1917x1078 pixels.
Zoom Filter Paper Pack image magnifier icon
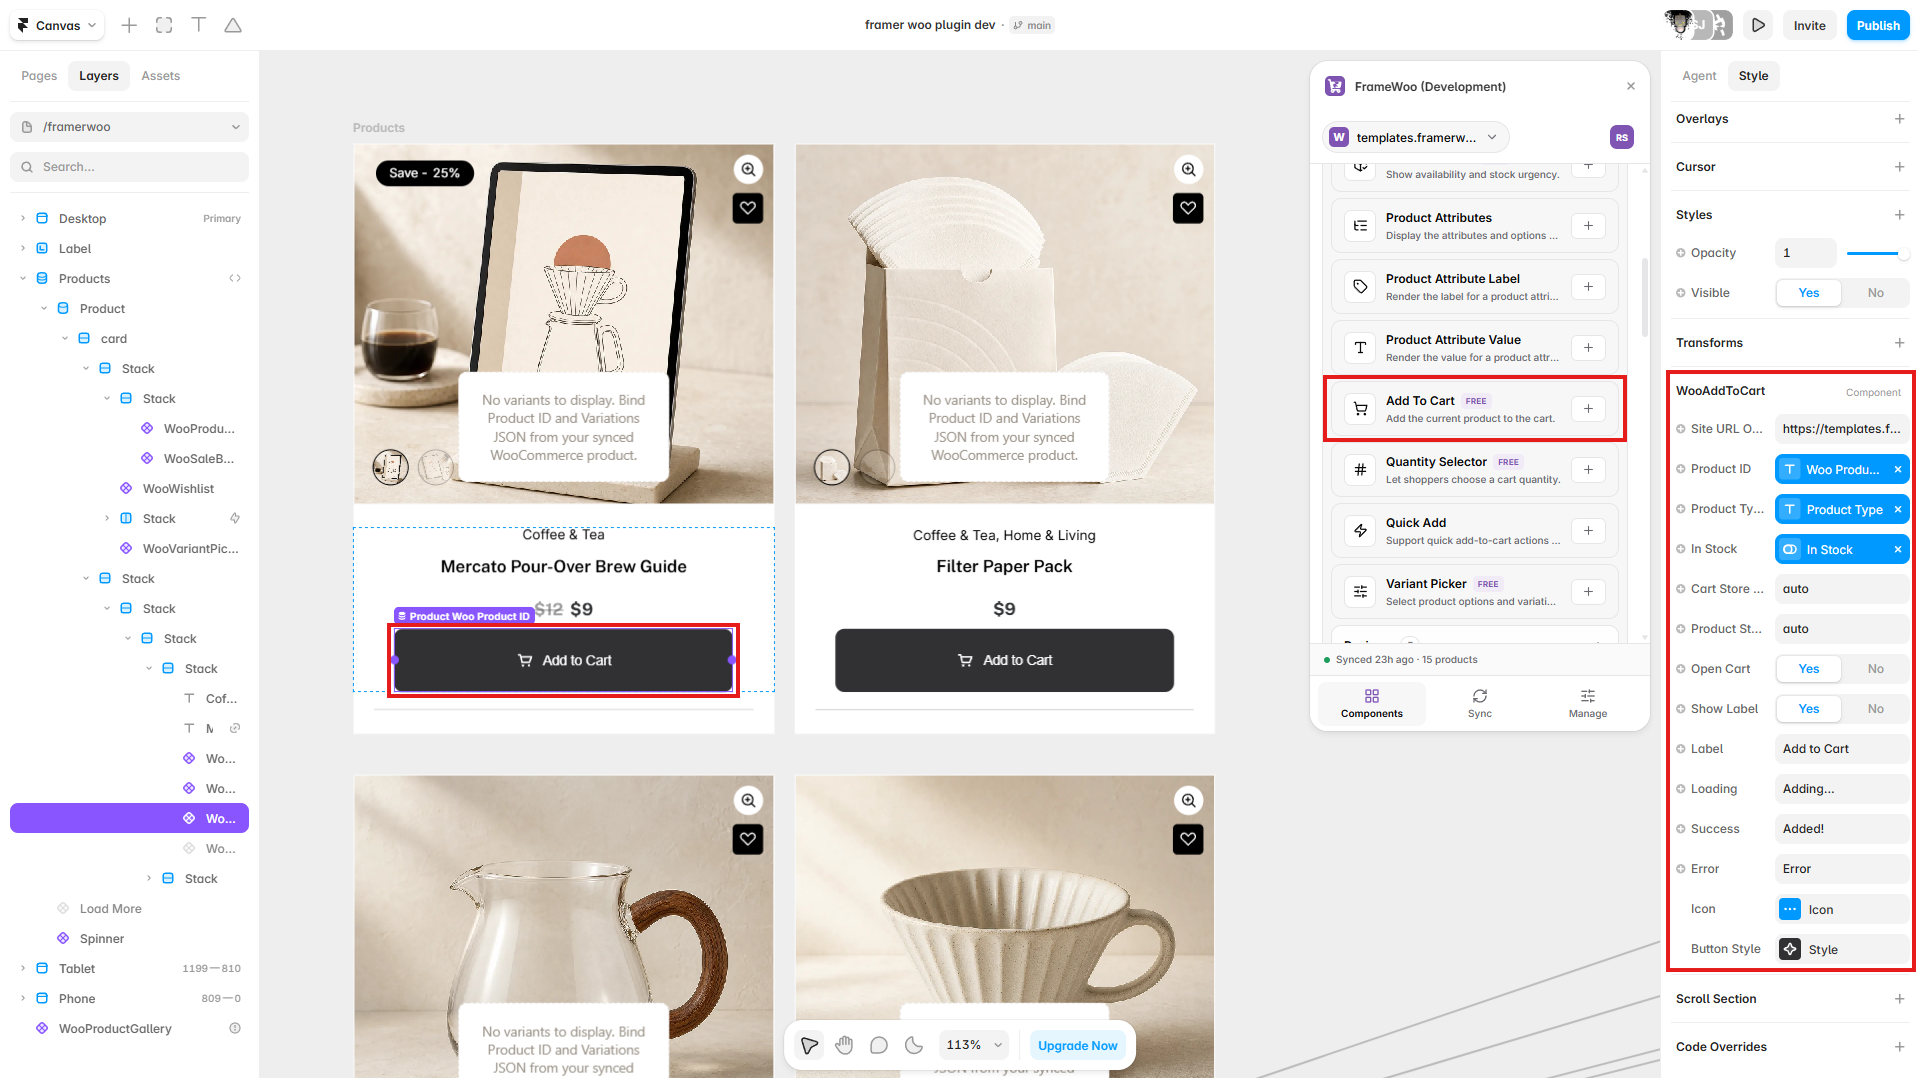[1188, 169]
